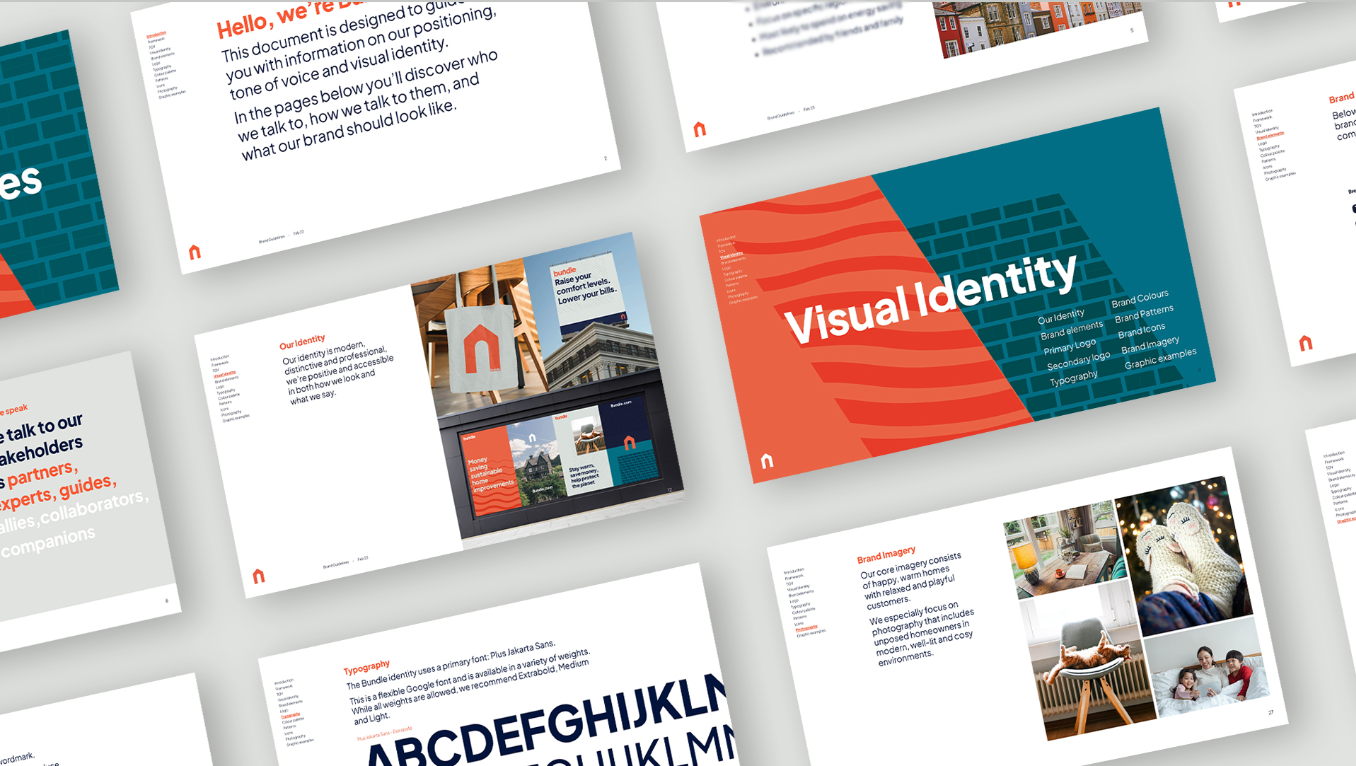Click the orange 'Typography' slide heading
The width and height of the screenshot is (1356, 766).
point(367,667)
